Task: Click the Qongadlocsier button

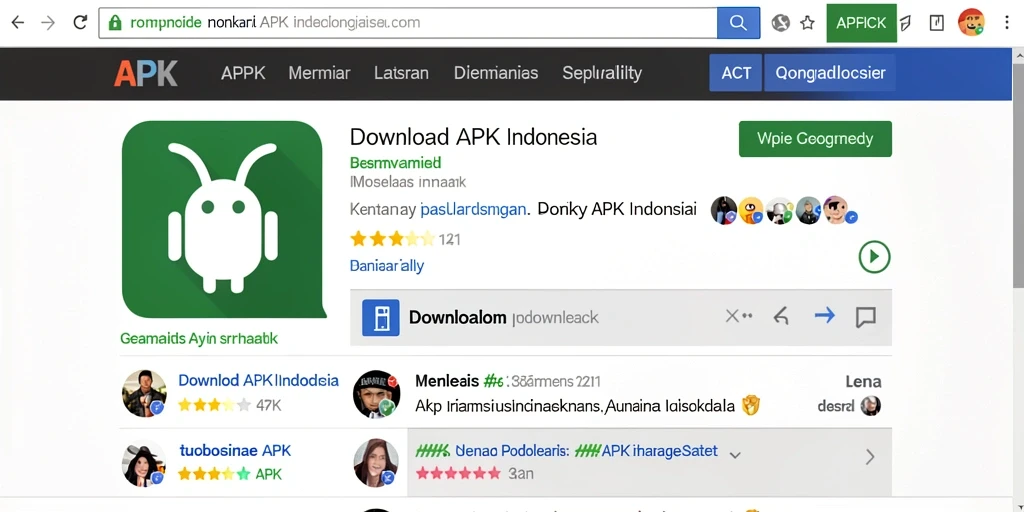Action: tap(830, 73)
